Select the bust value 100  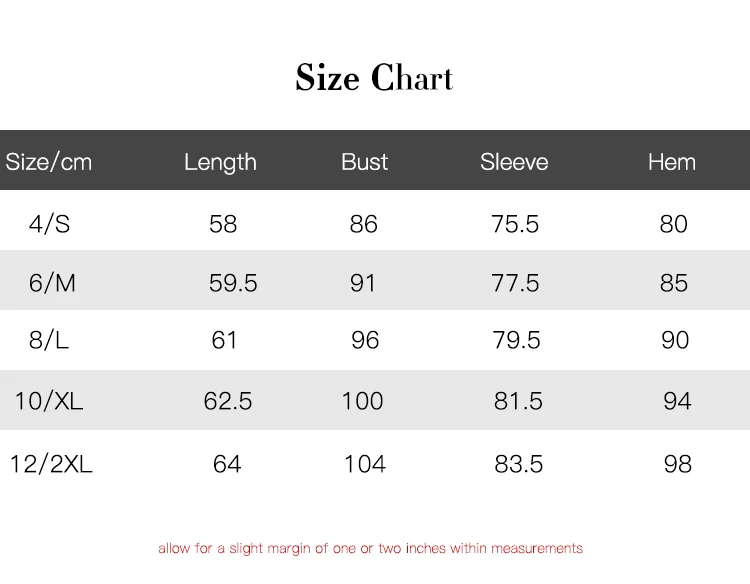click(x=362, y=401)
